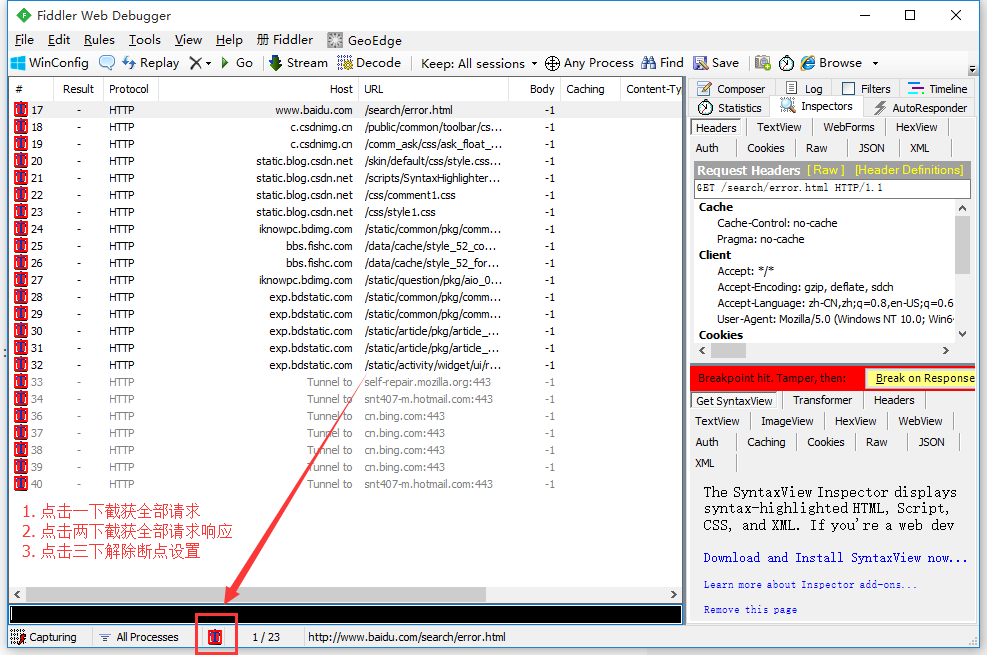Switch to the Composer tab
Screen dimensions: 987x655
tap(731, 89)
